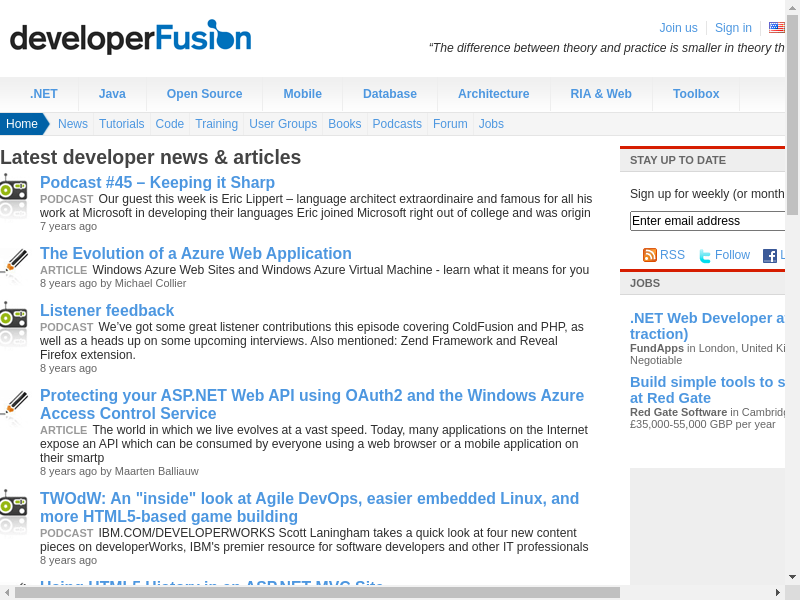This screenshot has height=600, width=800.
Task: Open the Sign in link
Action: click(x=733, y=28)
